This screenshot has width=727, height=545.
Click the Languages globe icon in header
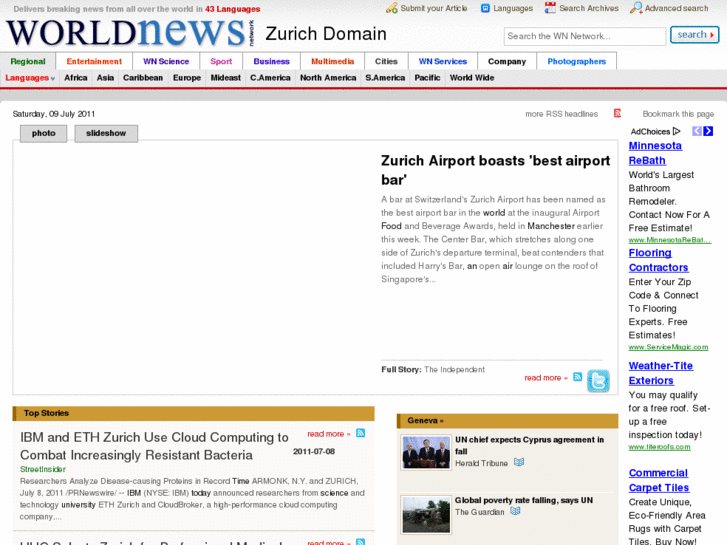(485, 8)
